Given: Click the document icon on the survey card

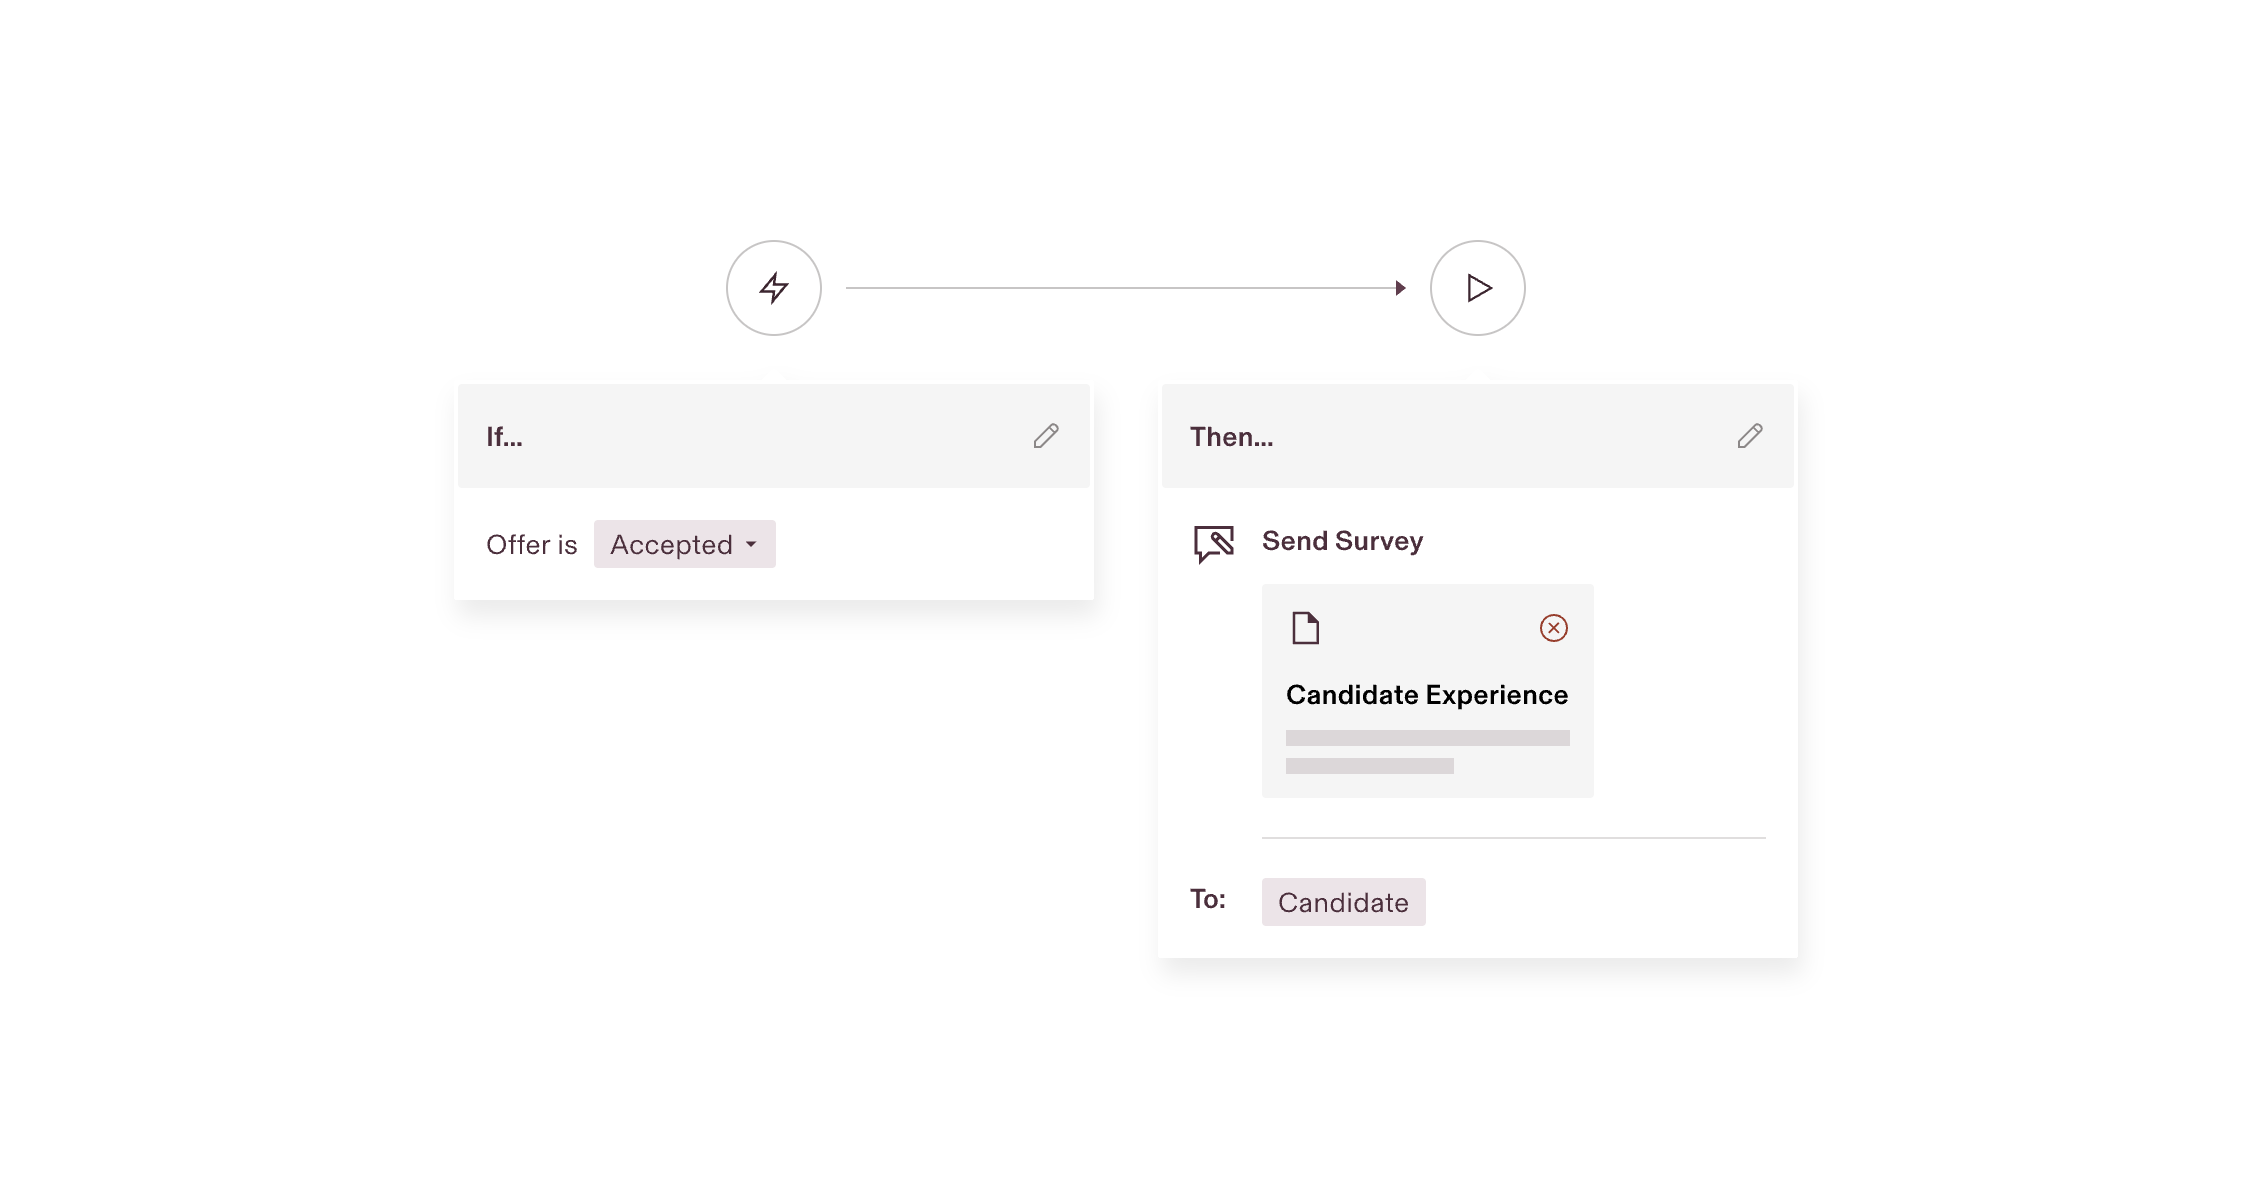Looking at the screenshot, I should point(1304,629).
